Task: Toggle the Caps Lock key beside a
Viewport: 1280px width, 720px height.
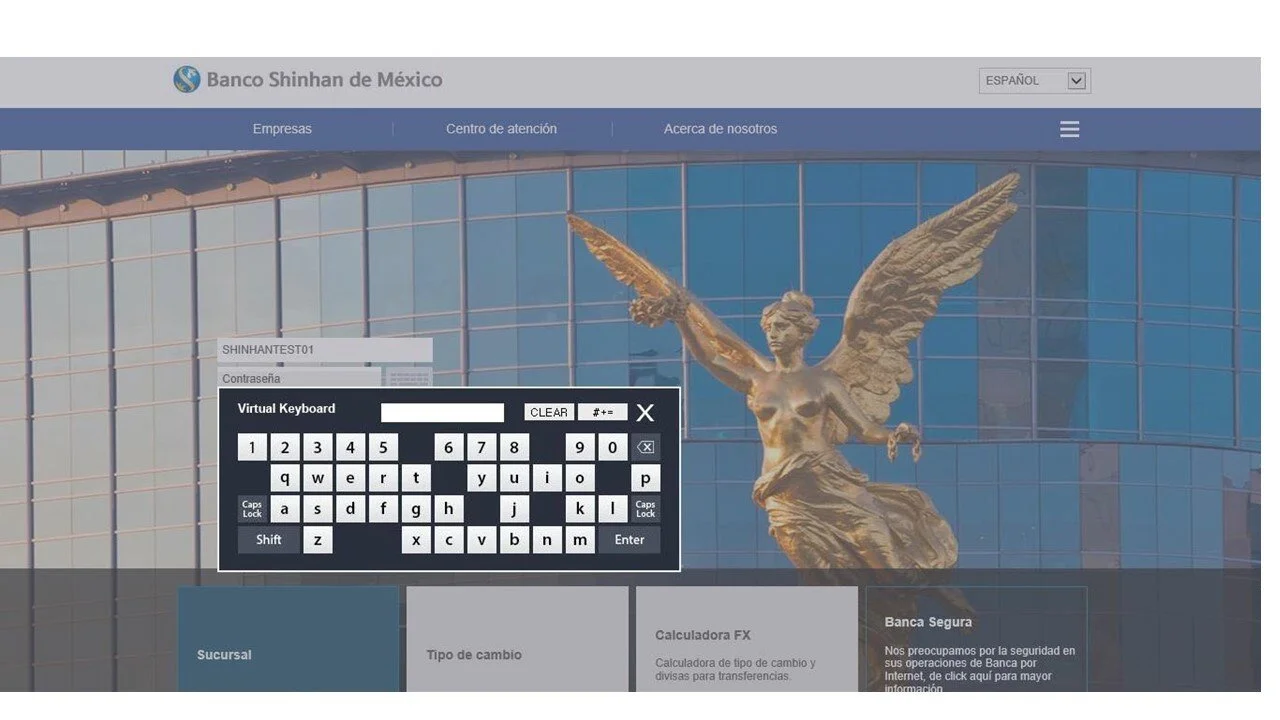Action: 252,509
